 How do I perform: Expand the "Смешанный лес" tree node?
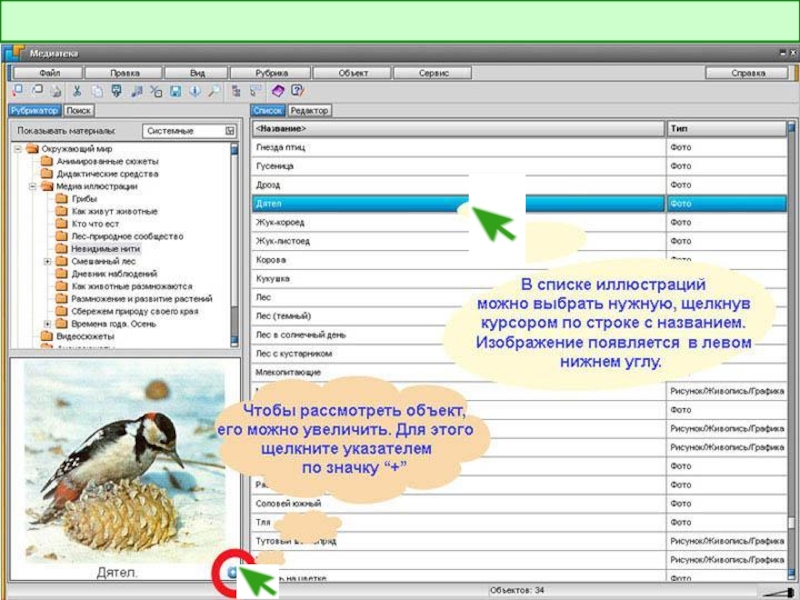pyautogui.click(x=47, y=261)
